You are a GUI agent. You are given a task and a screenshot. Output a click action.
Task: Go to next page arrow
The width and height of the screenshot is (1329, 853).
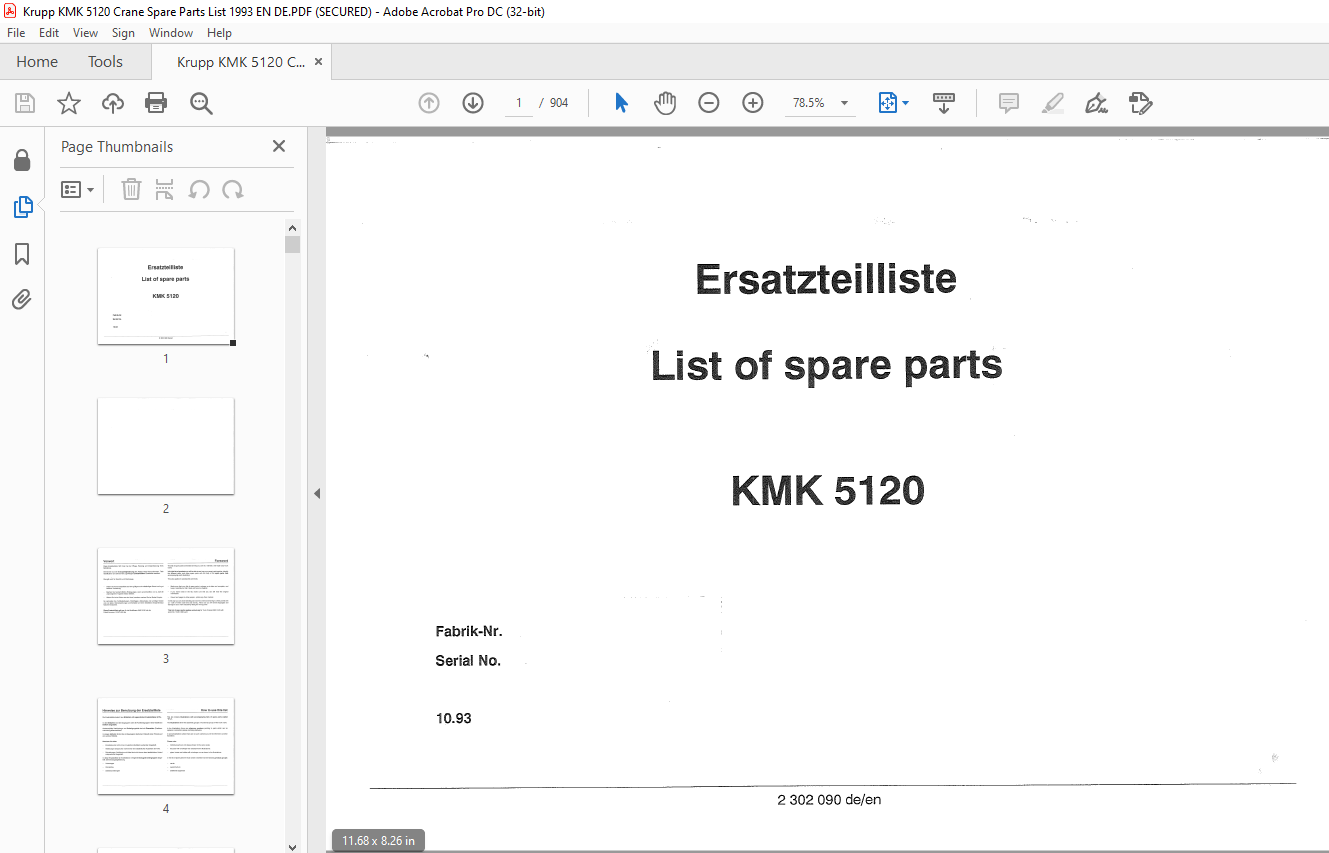click(473, 103)
